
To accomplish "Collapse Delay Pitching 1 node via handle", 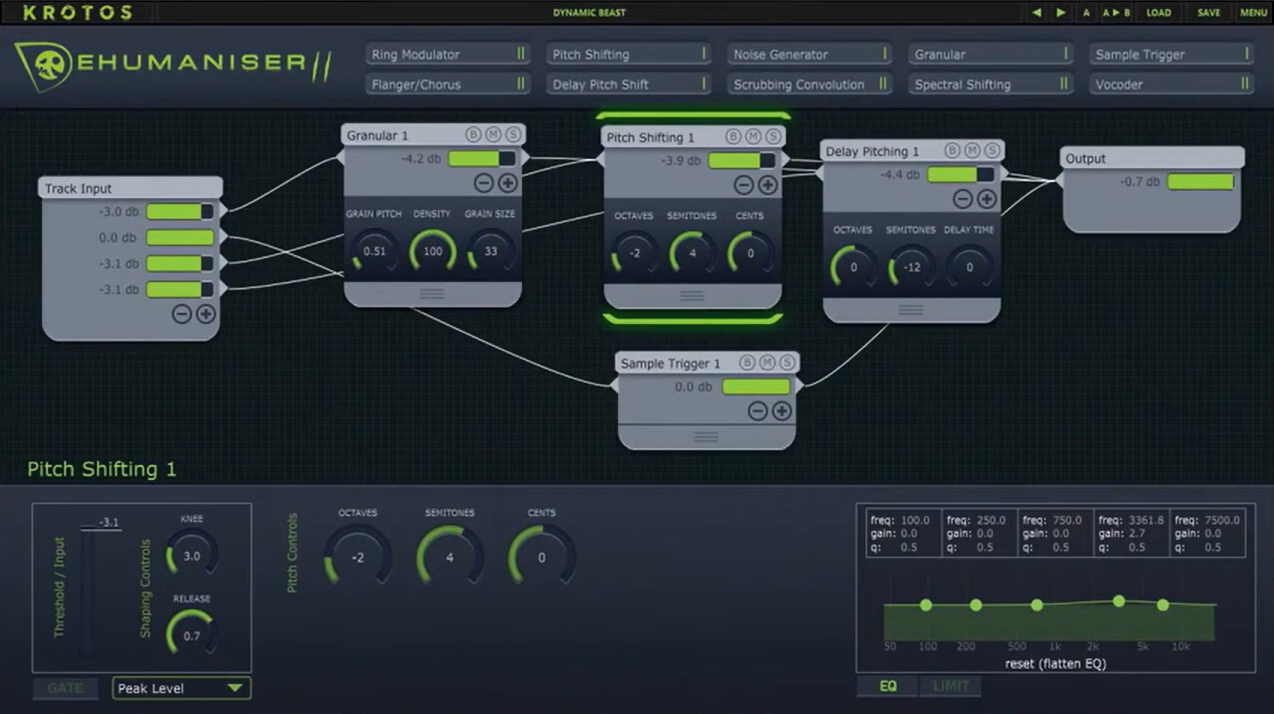I will (x=911, y=310).
